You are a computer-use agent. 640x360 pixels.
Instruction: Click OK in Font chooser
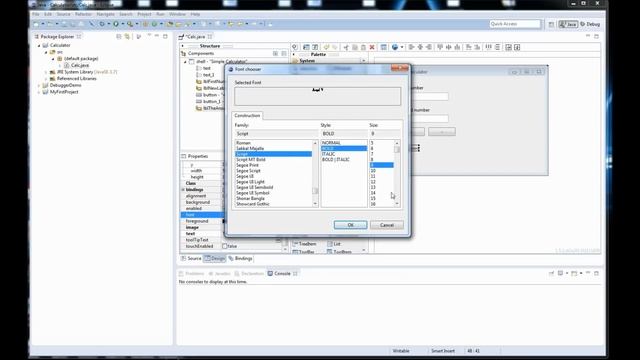[350, 225]
